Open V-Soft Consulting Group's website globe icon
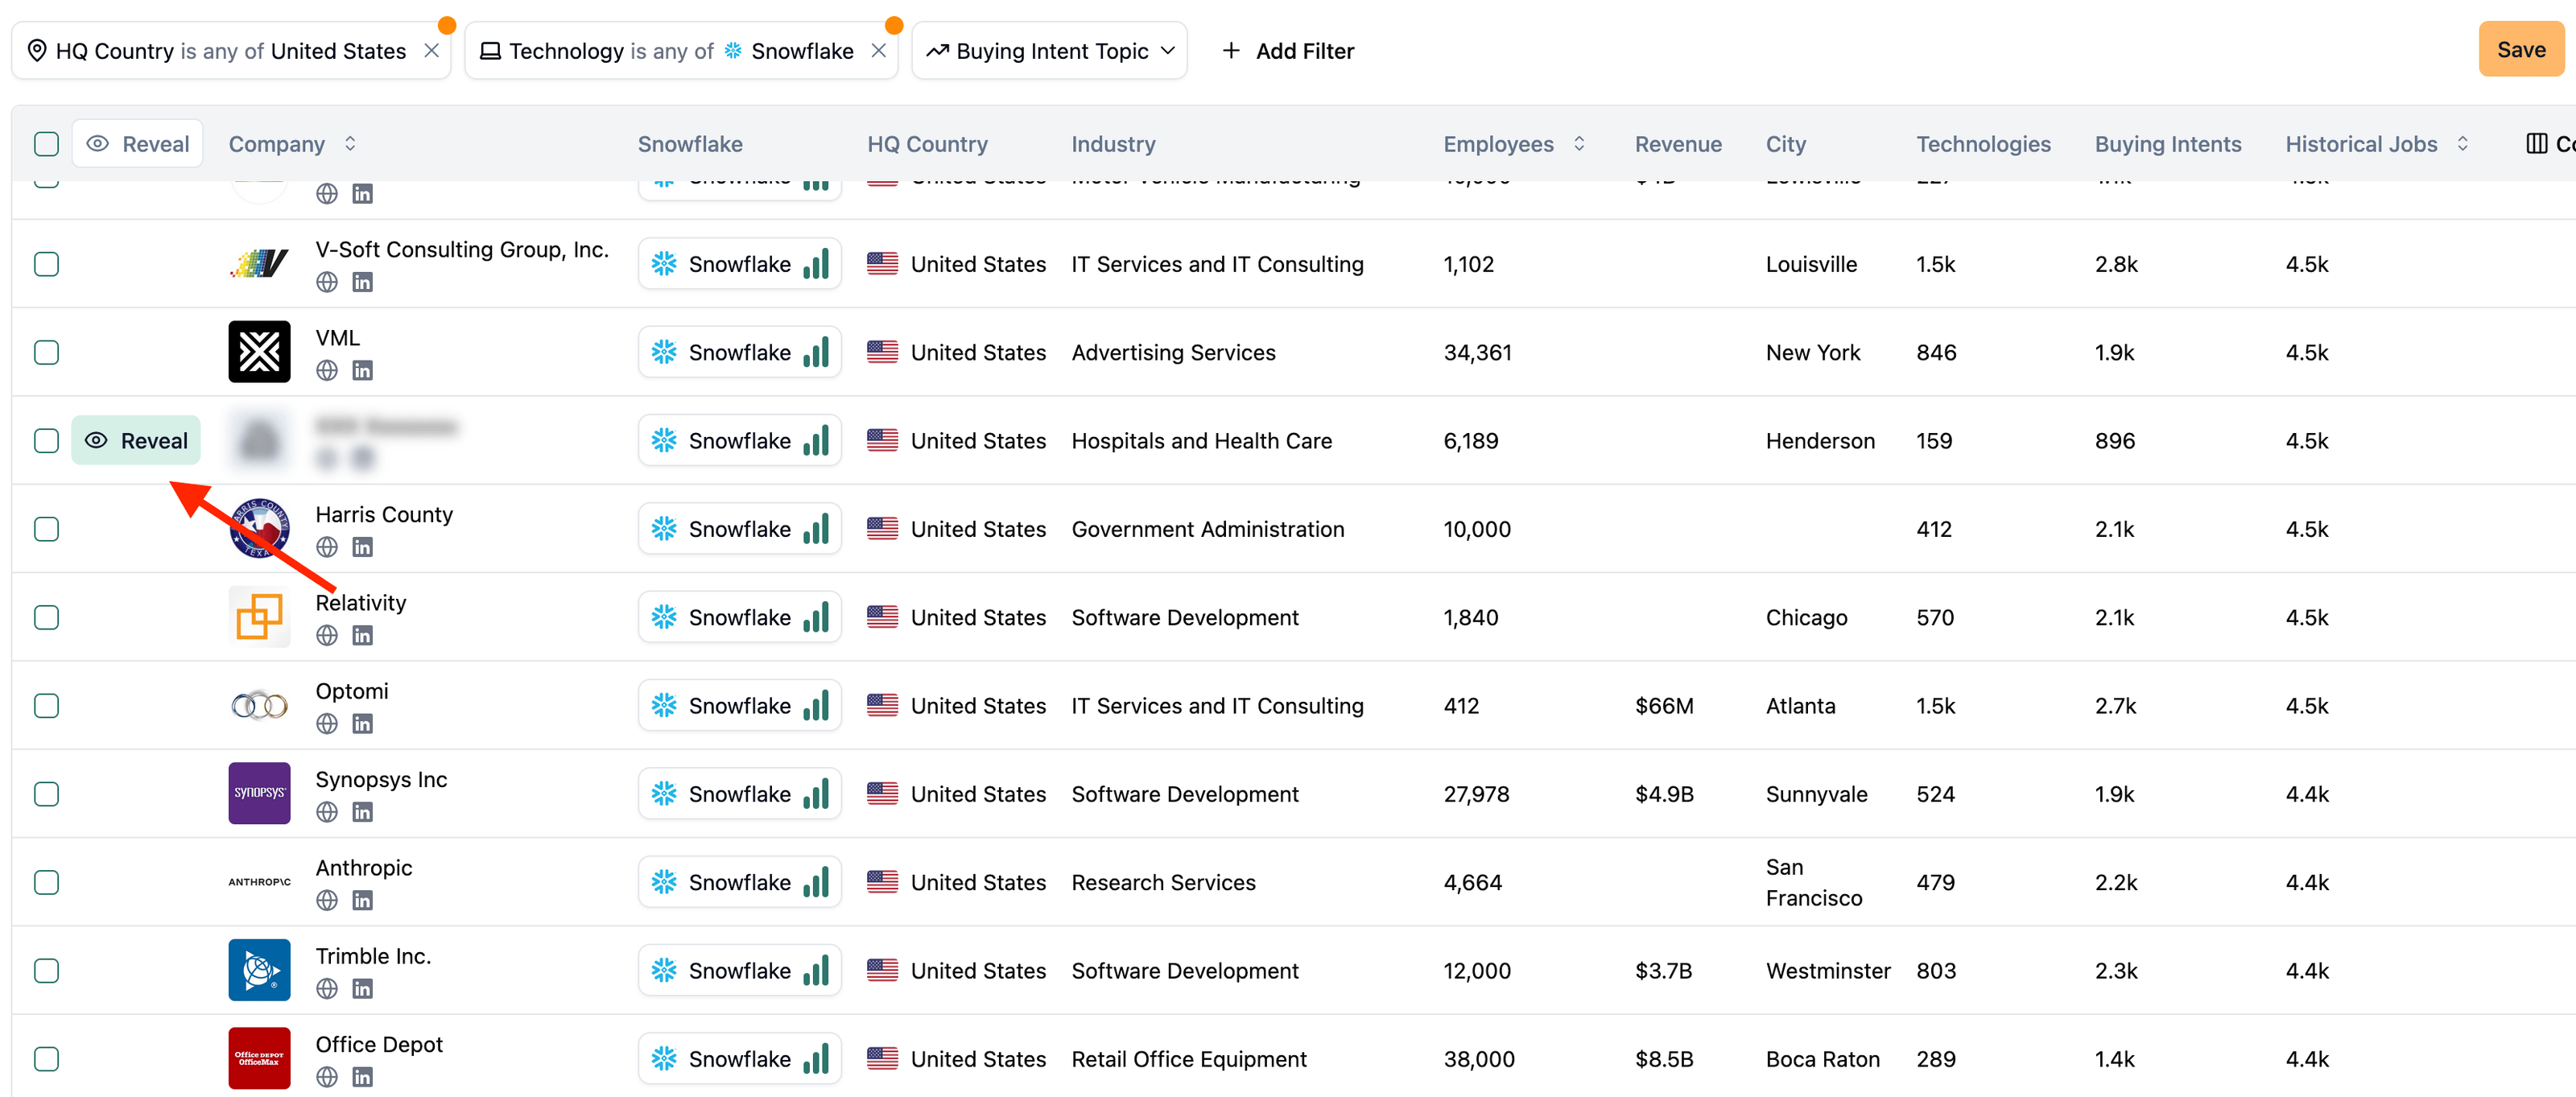 point(326,282)
